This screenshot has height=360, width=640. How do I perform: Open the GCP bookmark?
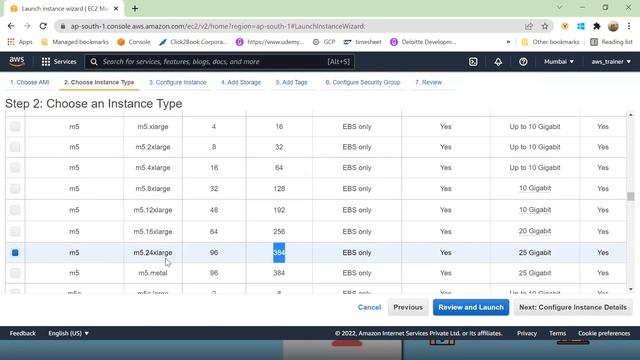click(x=324, y=42)
